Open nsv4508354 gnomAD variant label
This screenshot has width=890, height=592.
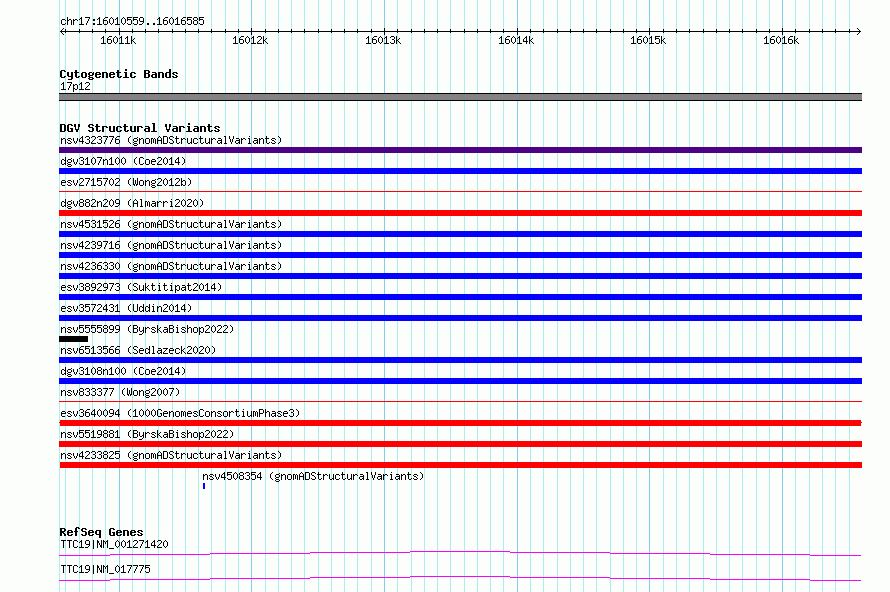click(313, 476)
